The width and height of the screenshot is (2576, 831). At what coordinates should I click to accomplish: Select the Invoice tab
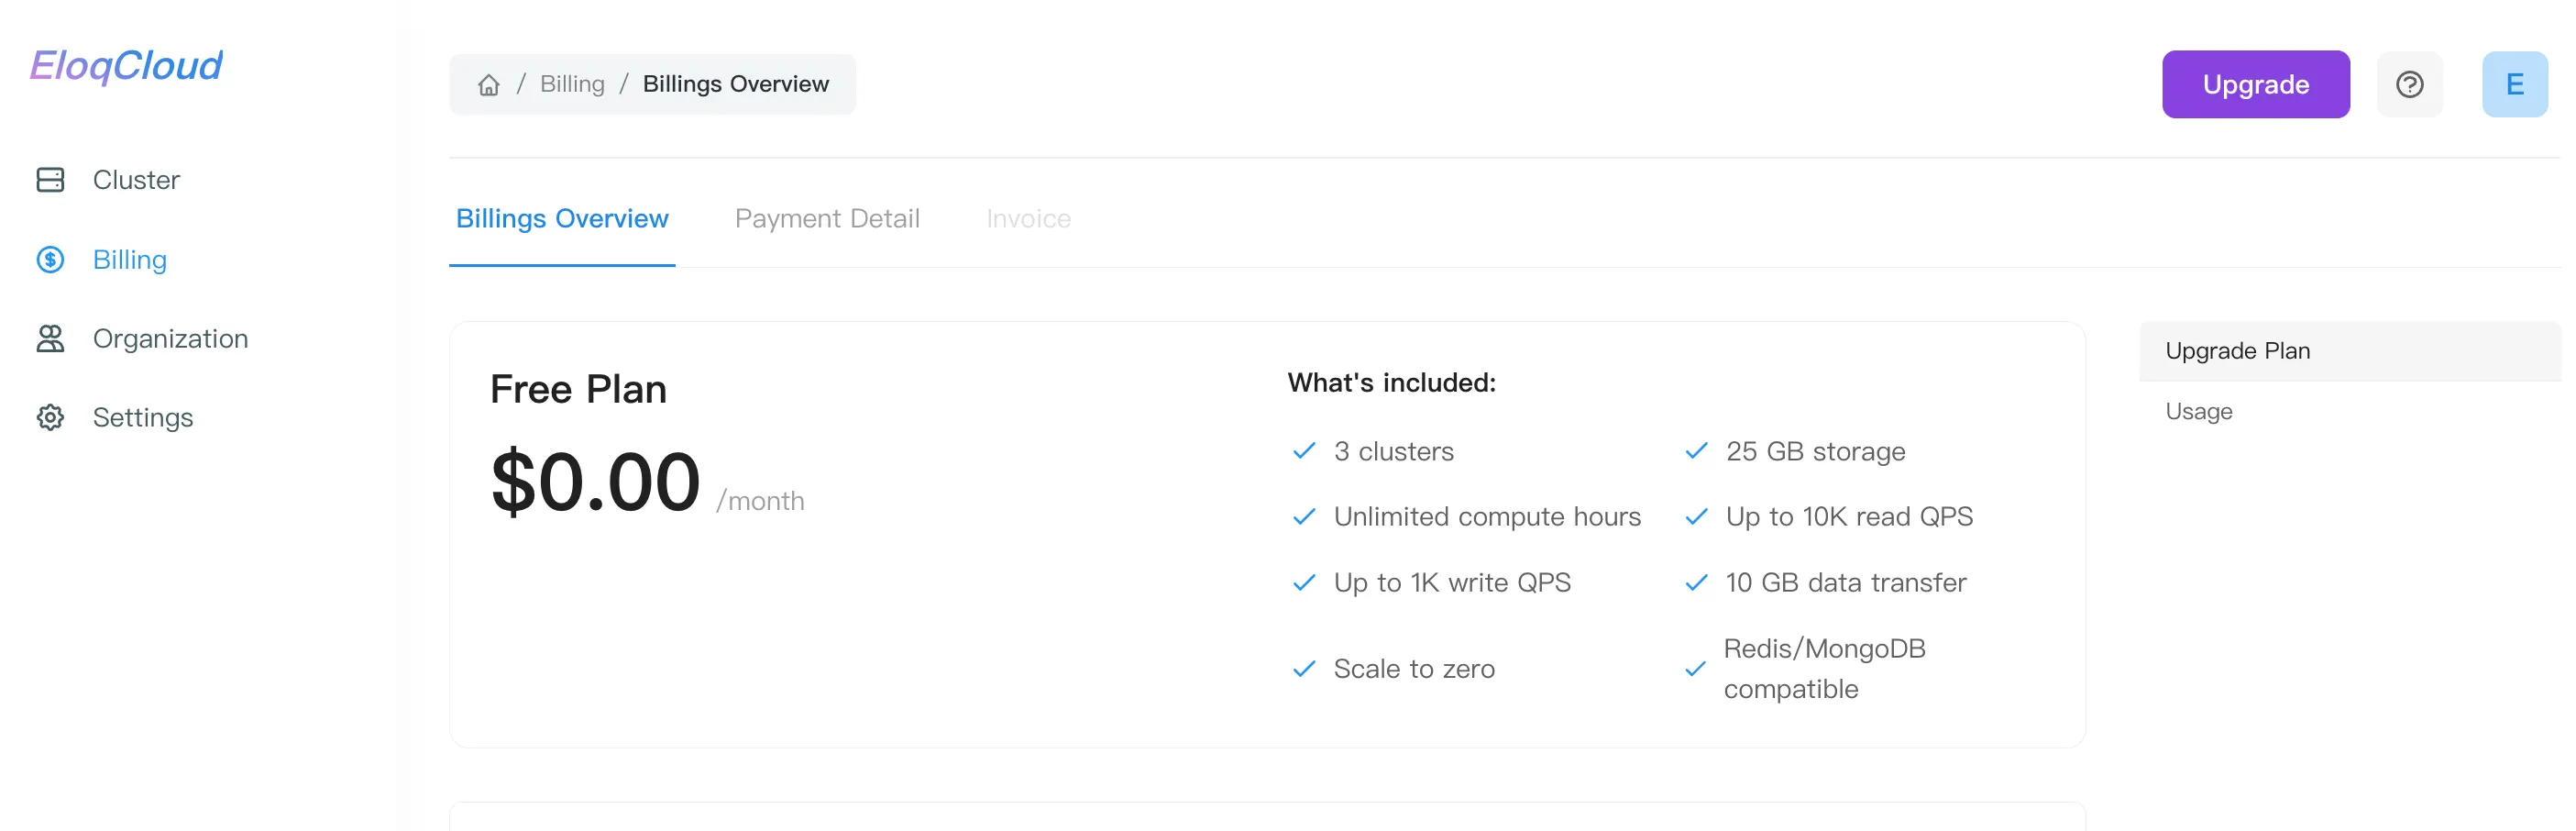coord(1027,219)
